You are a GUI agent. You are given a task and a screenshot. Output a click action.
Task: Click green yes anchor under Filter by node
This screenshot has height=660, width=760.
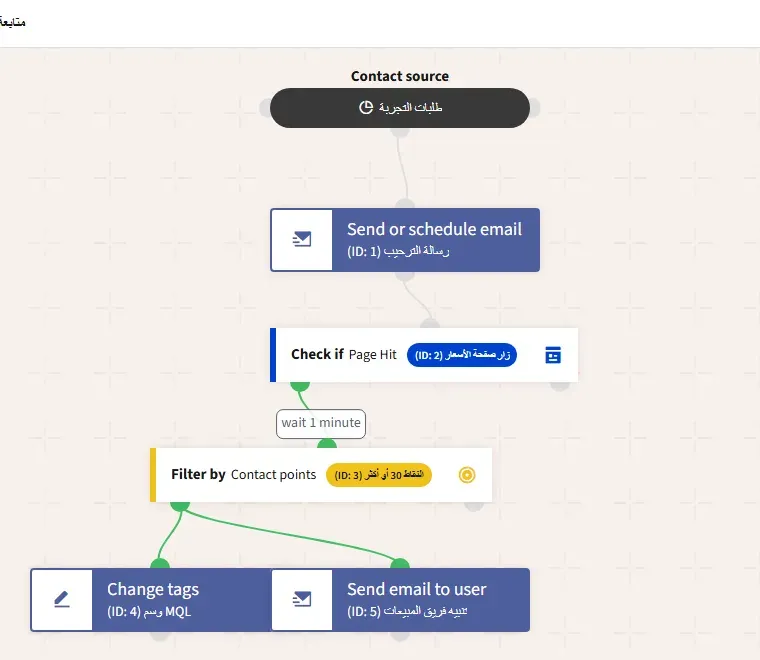click(x=180, y=506)
